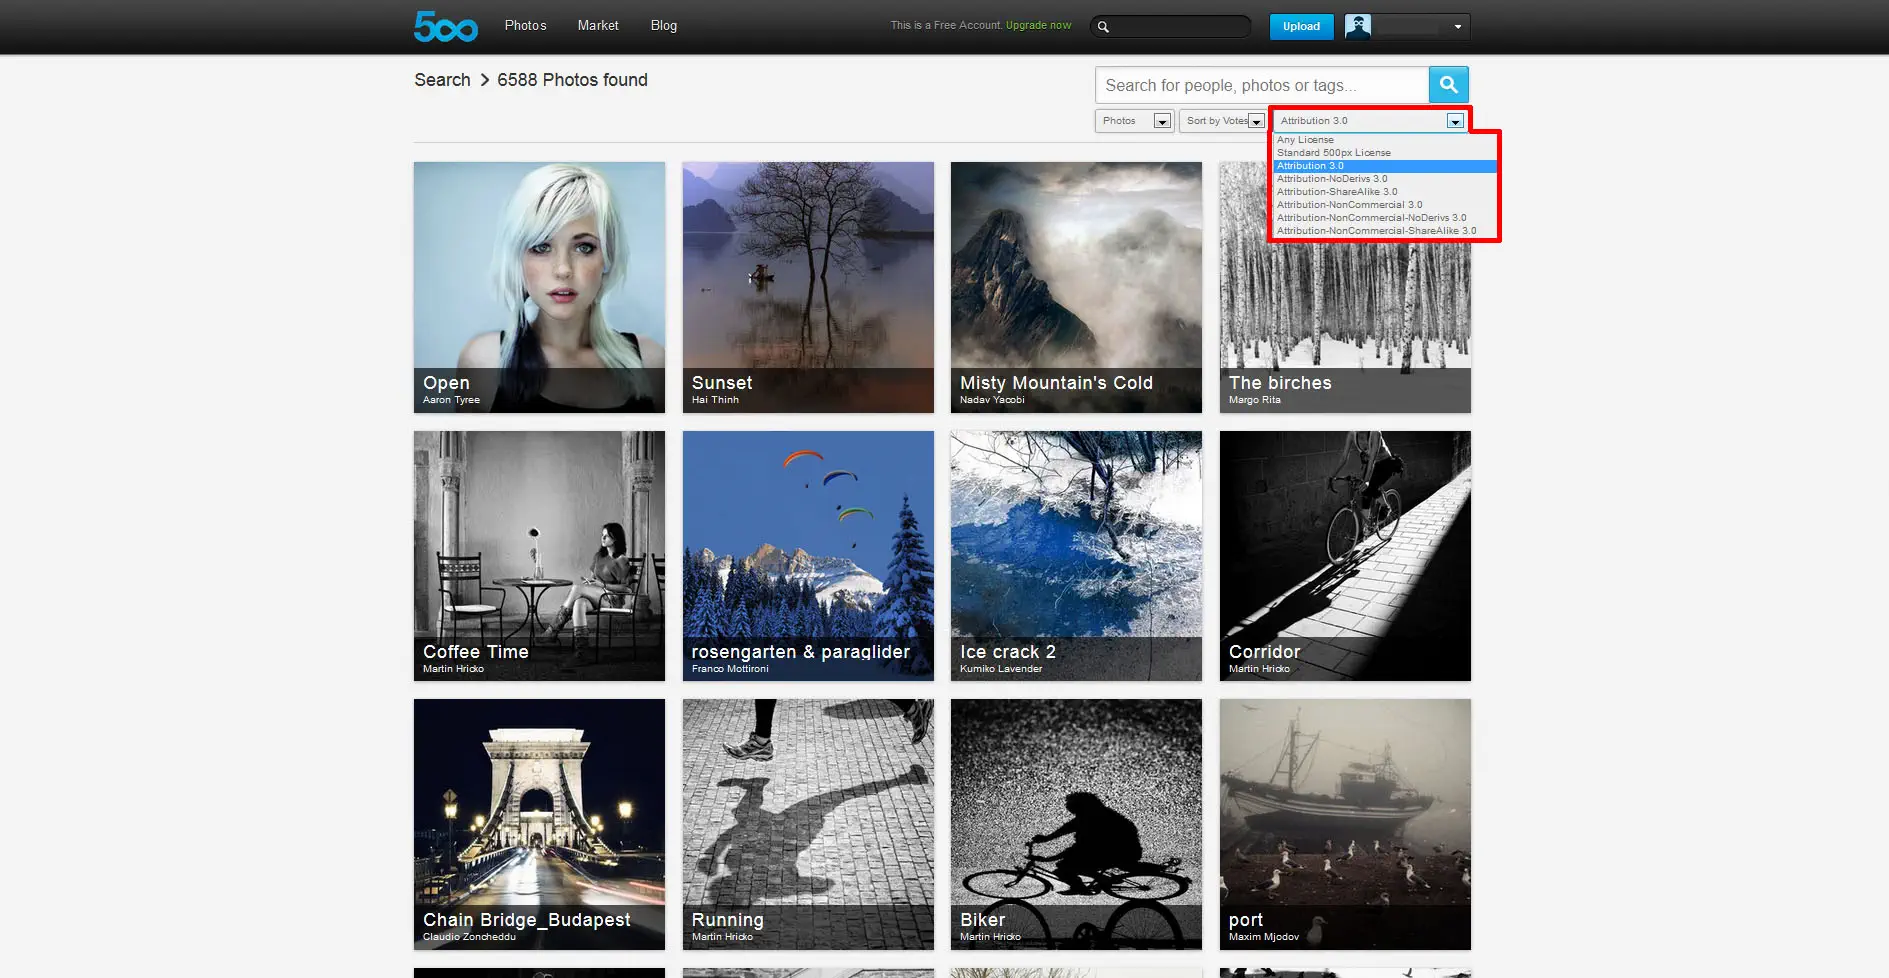Screen dimensions: 1889x978
Task: Select Attribution-NonCommercial-NoDerivs 3.0 option
Action: (1371, 218)
